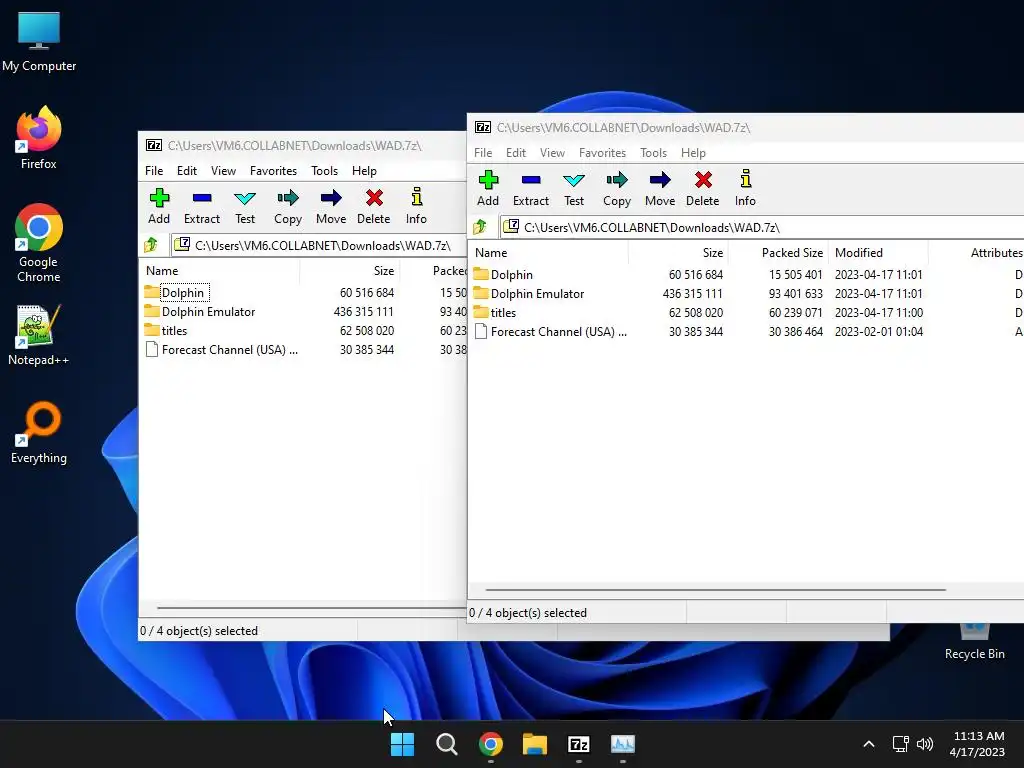Open File menu in the front window
The height and width of the screenshot is (768, 1024).
pyautogui.click(x=483, y=153)
